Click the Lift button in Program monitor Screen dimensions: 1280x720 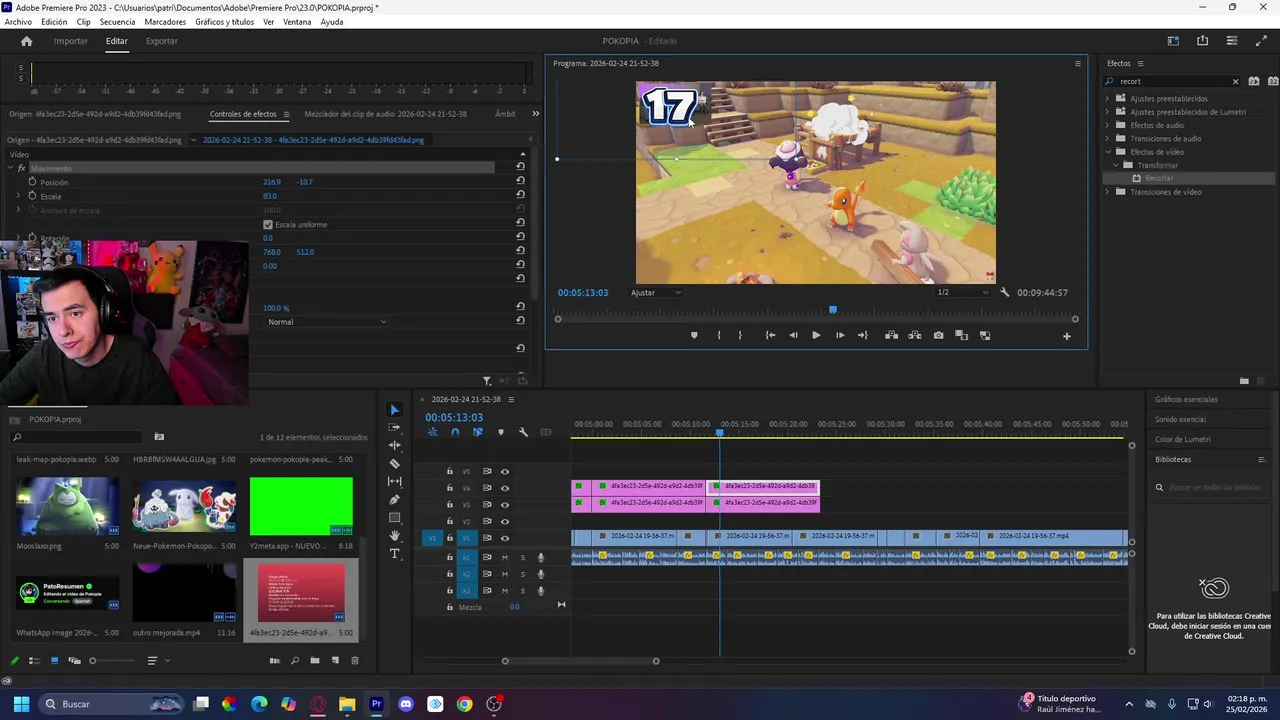[891, 336]
